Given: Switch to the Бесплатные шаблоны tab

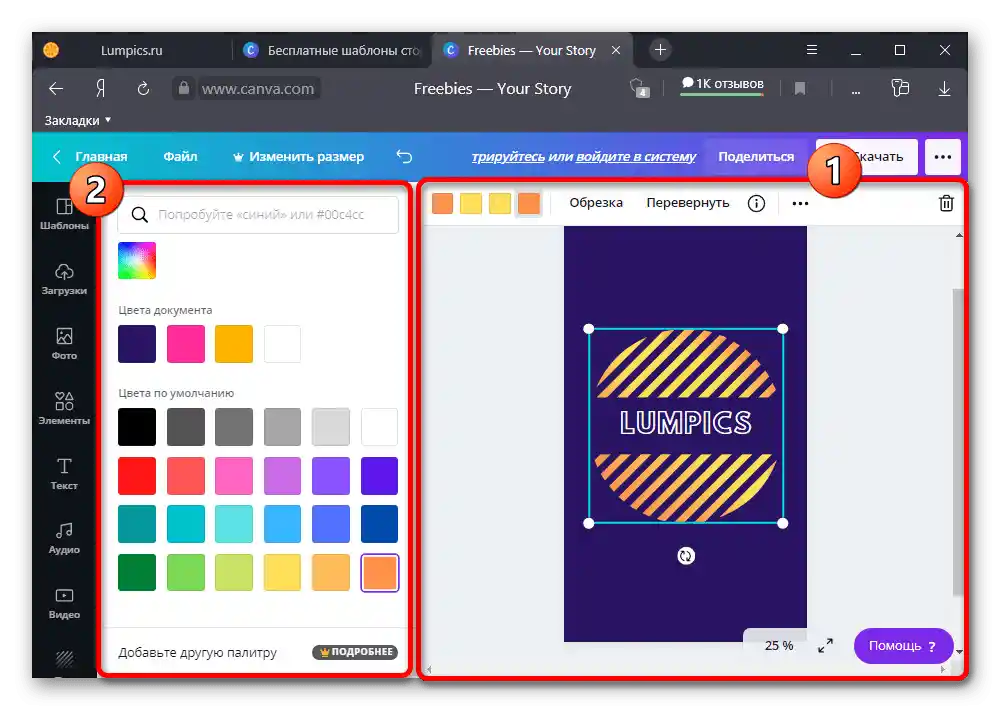Looking at the screenshot, I should (332, 50).
